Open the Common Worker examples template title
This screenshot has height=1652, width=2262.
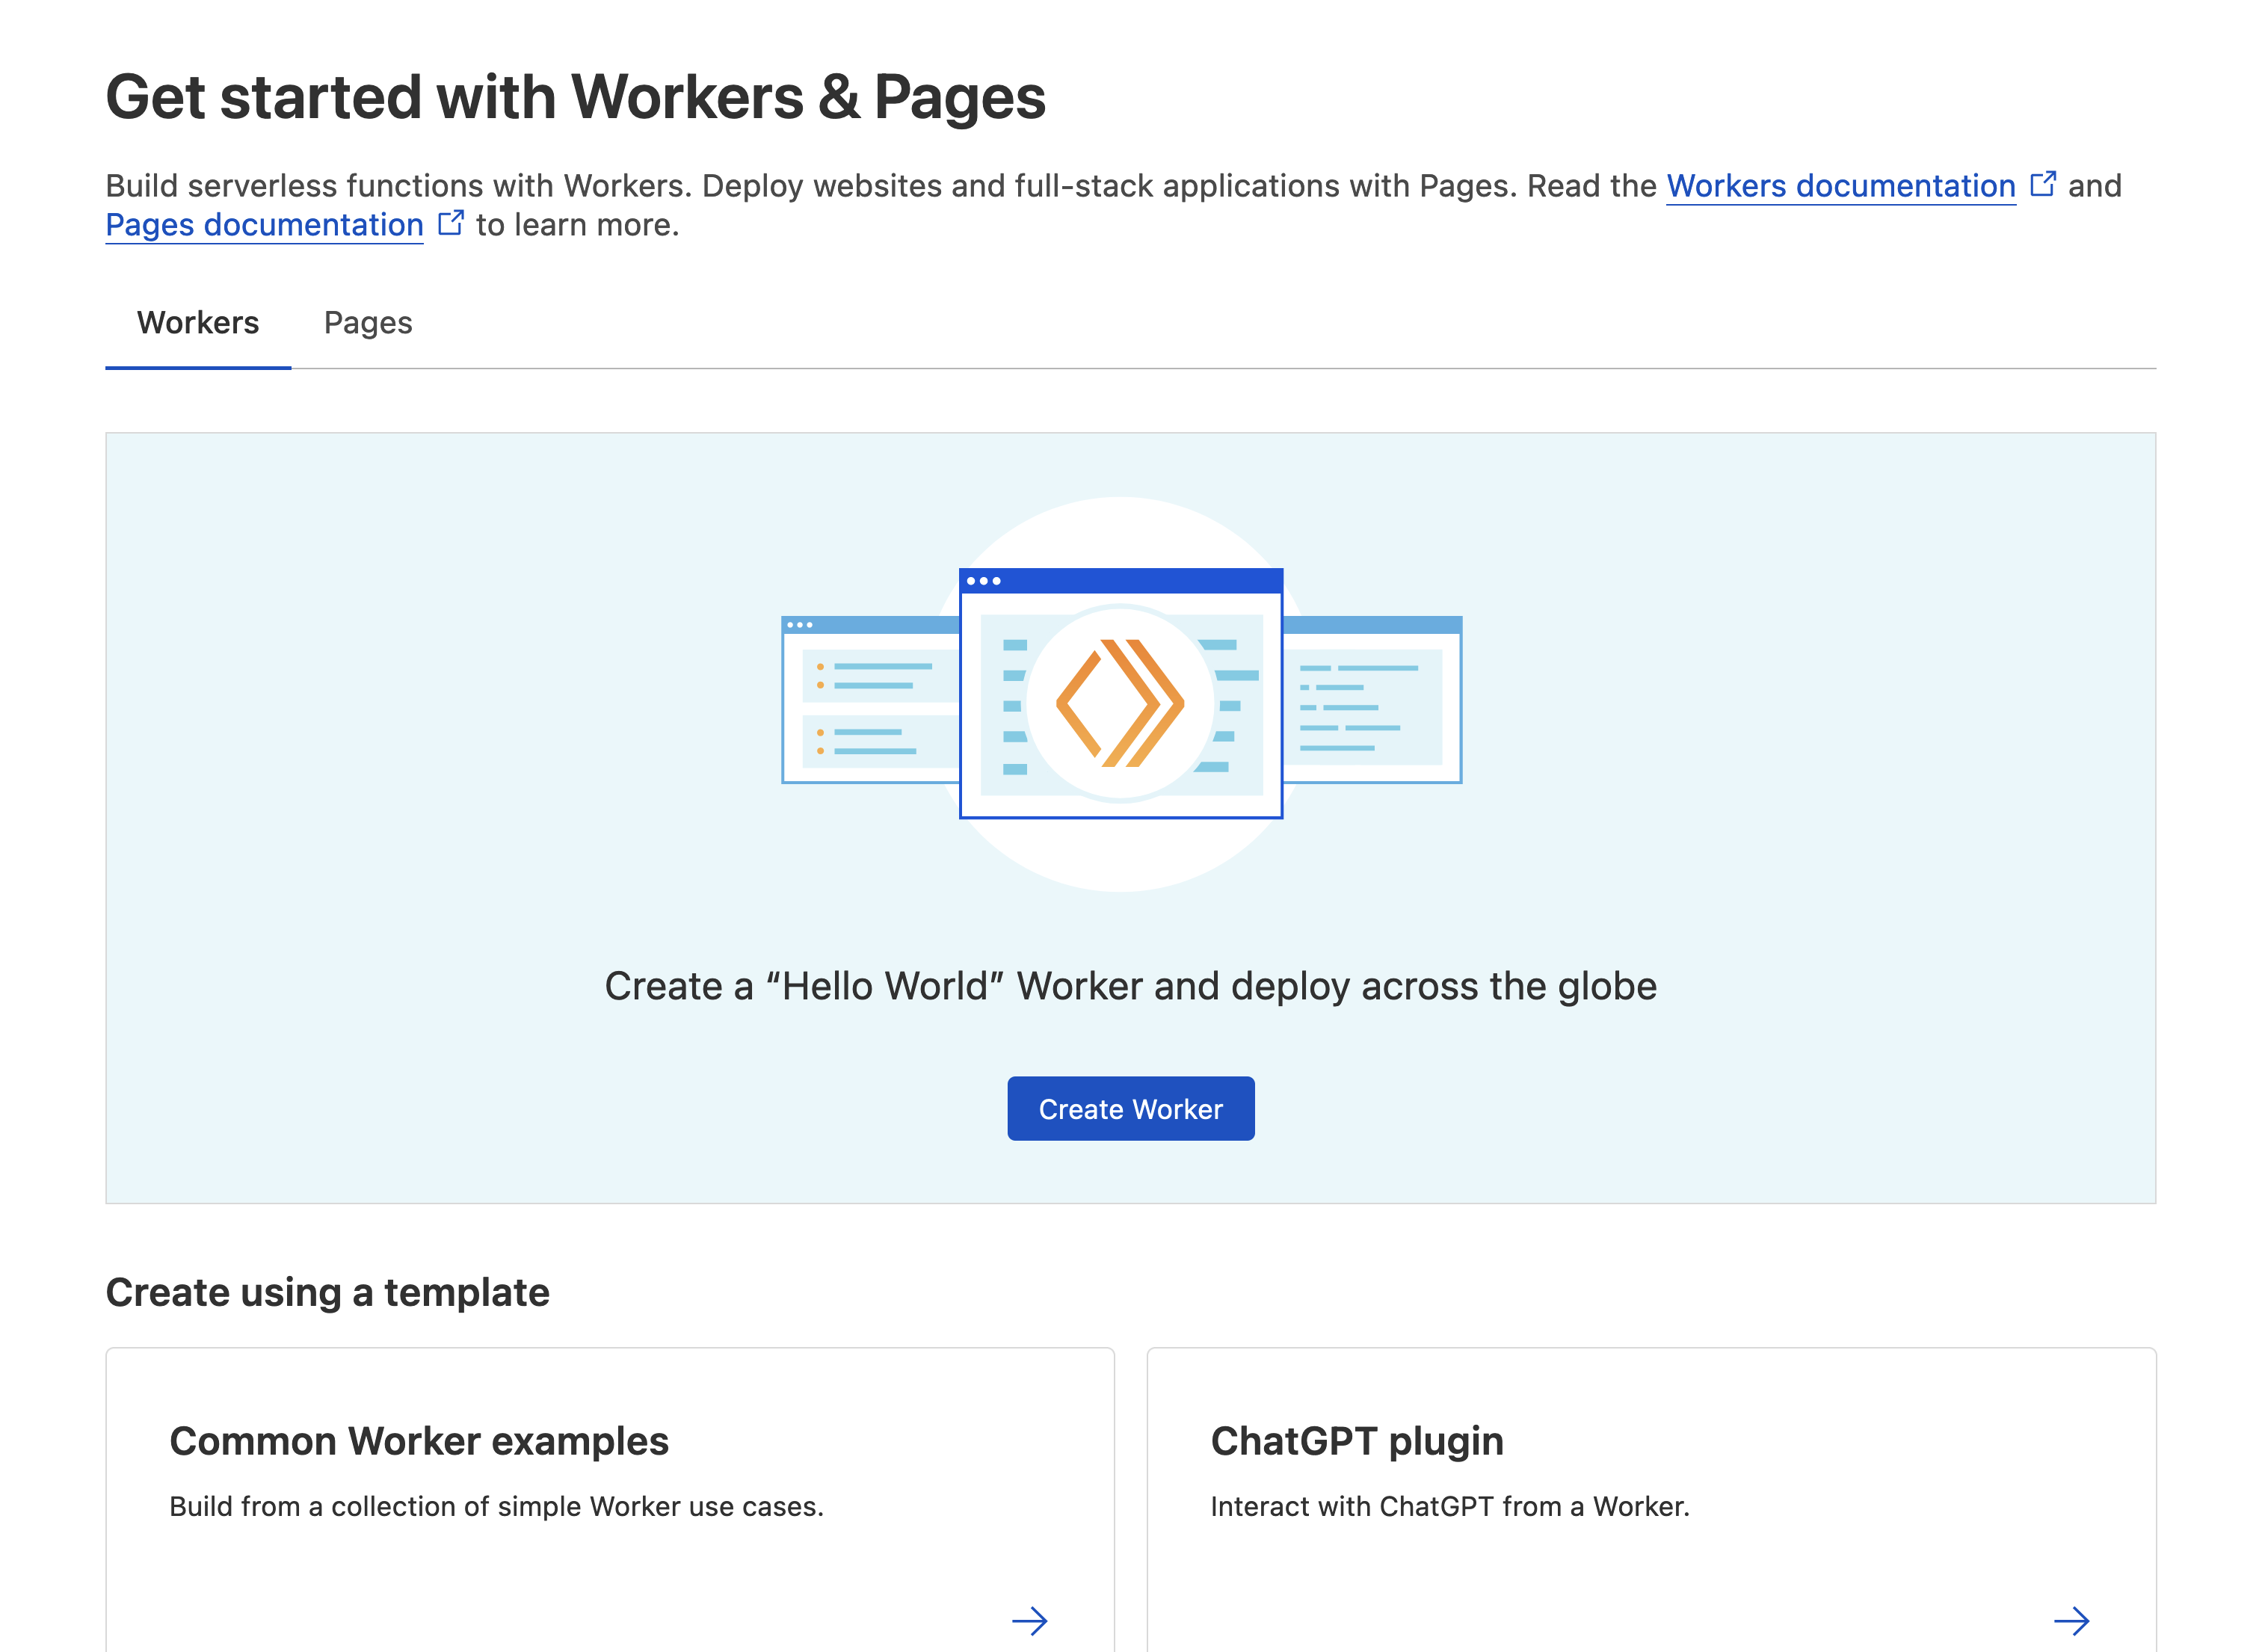click(x=419, y=1441)
